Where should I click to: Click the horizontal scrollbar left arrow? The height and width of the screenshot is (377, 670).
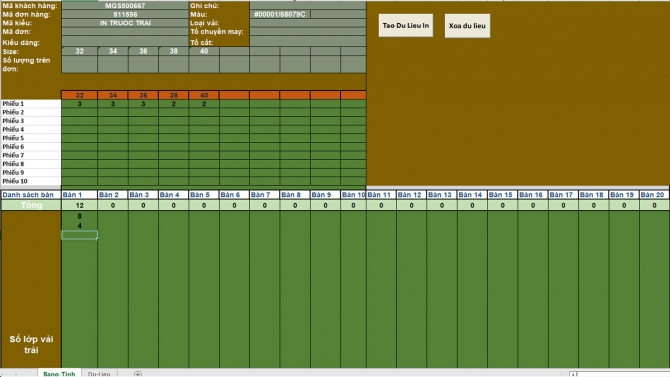[x=573, y=374]
